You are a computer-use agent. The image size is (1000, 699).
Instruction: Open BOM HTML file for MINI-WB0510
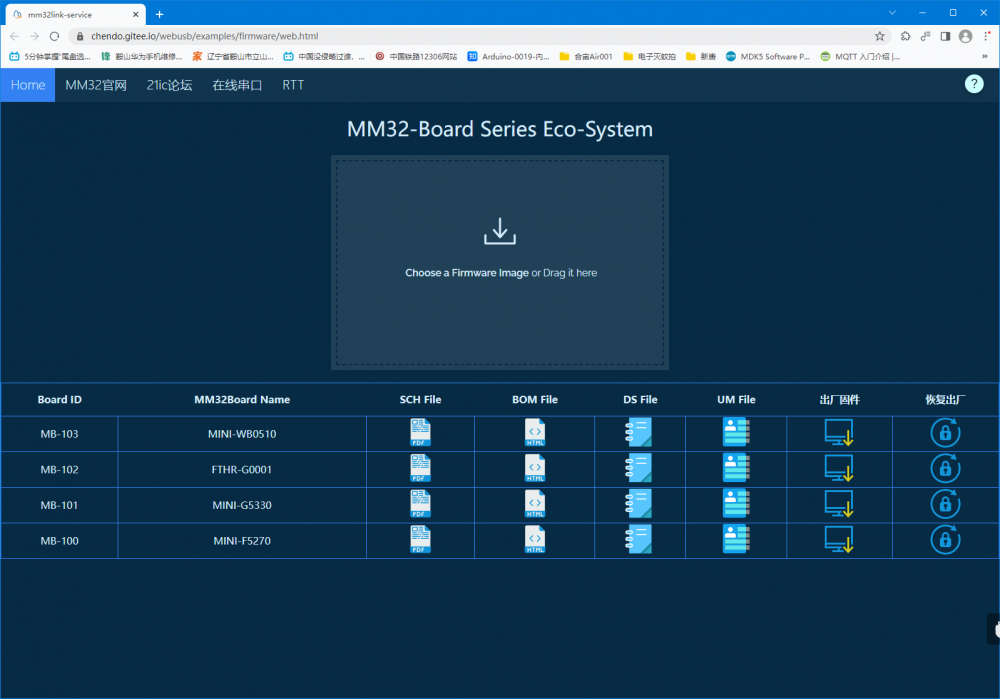pos(534,432)
